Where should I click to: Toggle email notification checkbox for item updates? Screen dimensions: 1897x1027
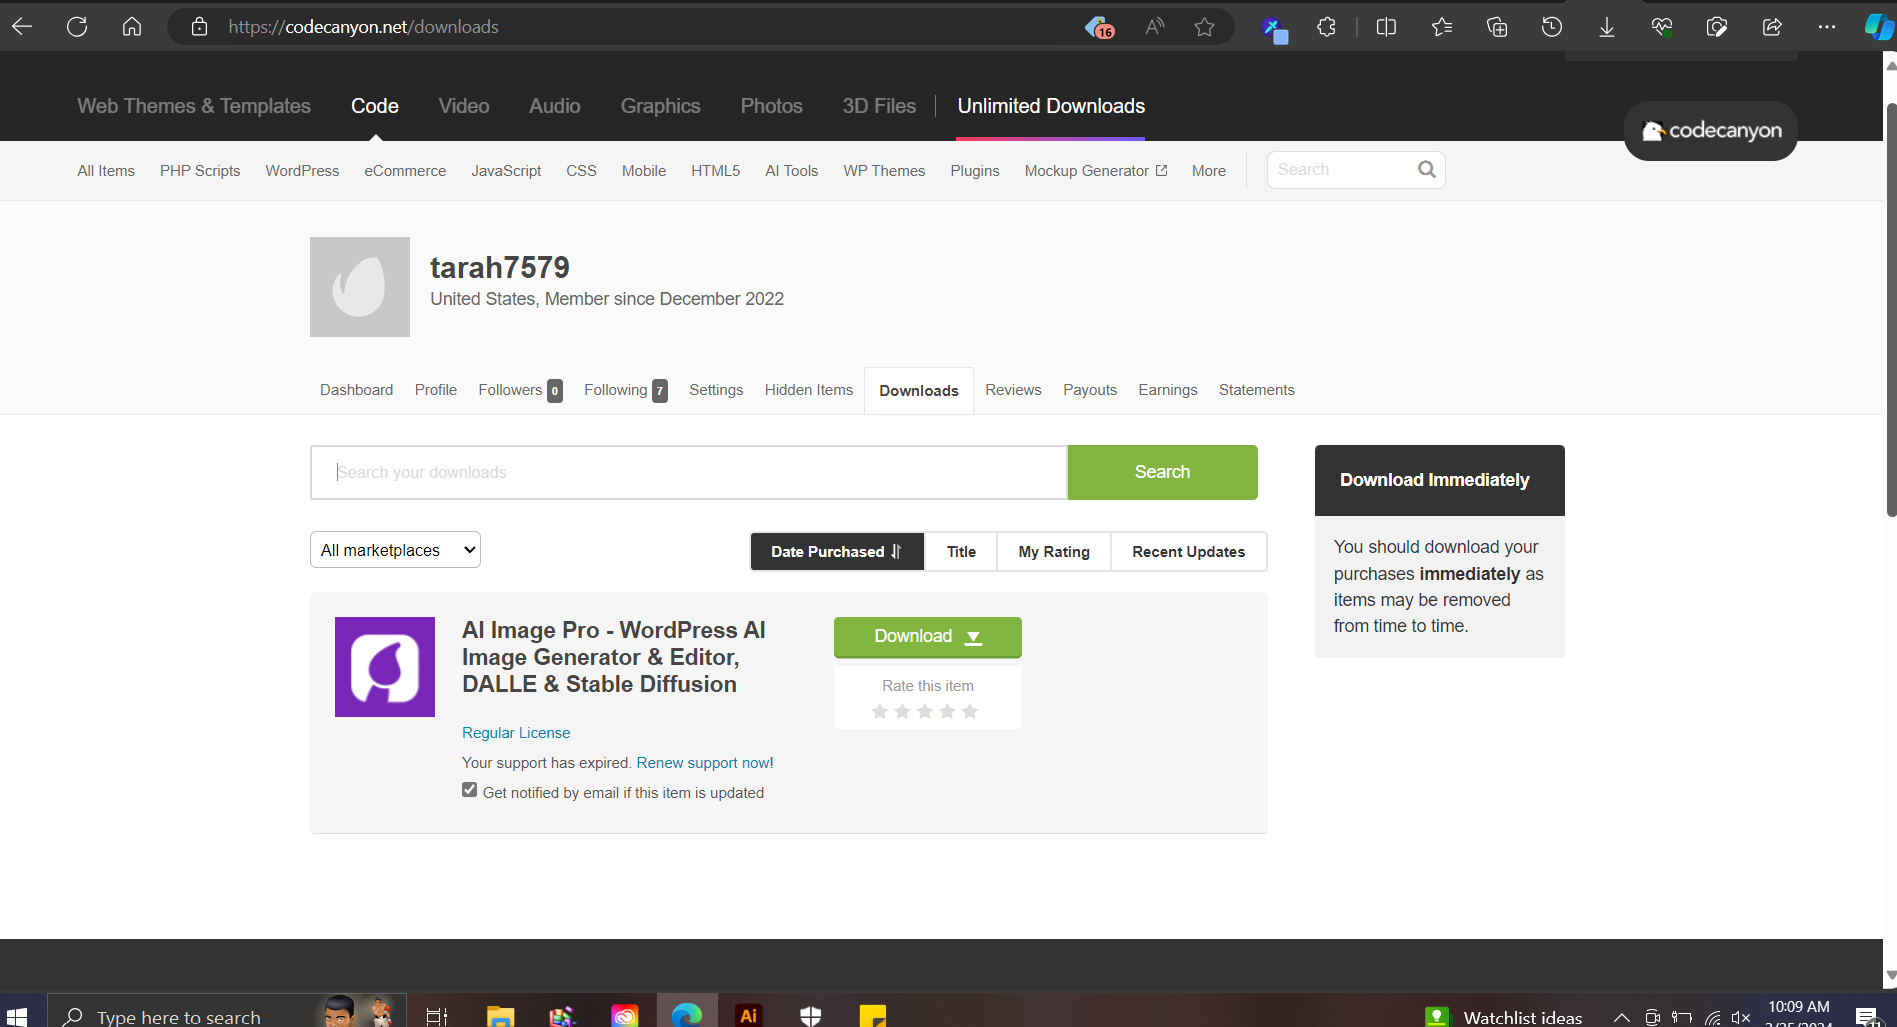pyautogui.click(x=469, y=790)
